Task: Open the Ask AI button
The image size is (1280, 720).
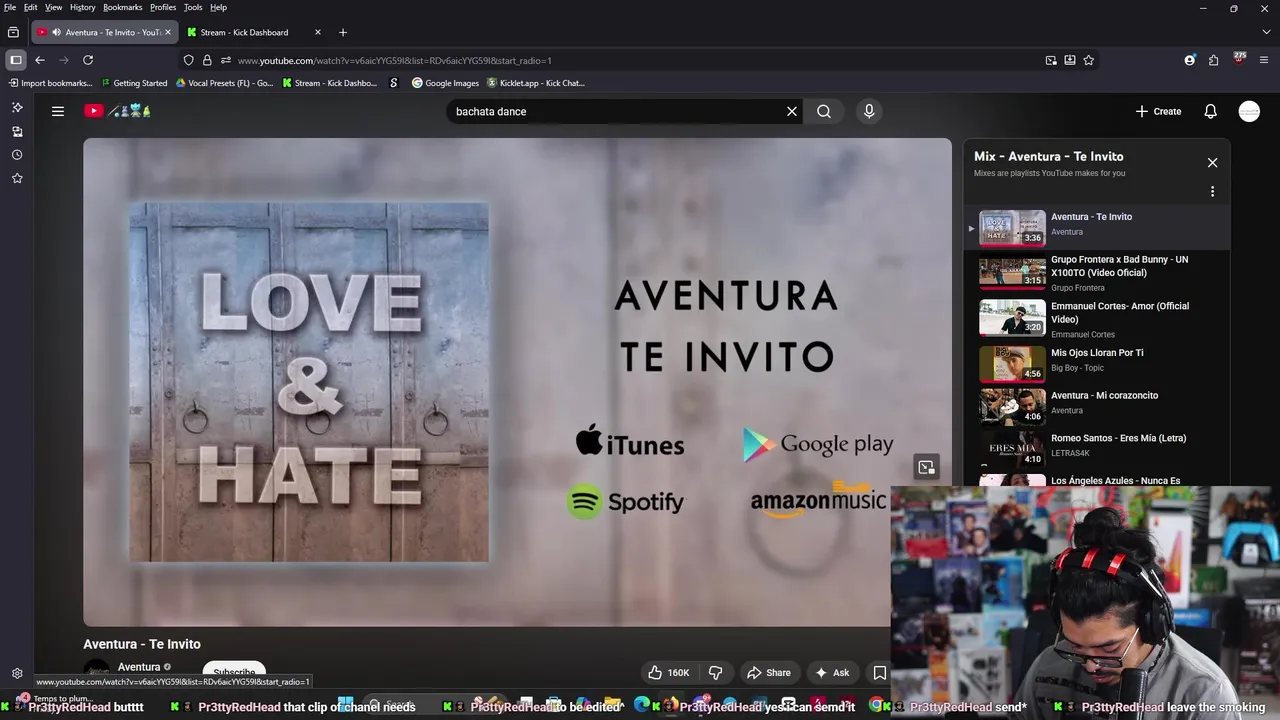Action: [833, 673]
